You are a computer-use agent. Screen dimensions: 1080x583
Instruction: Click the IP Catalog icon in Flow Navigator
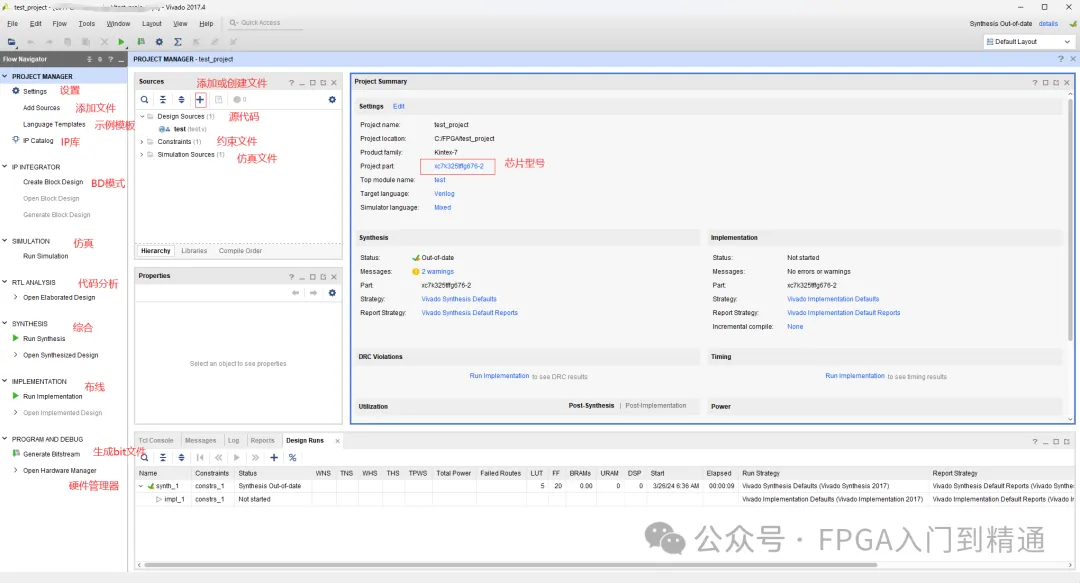tap(16, 140)
